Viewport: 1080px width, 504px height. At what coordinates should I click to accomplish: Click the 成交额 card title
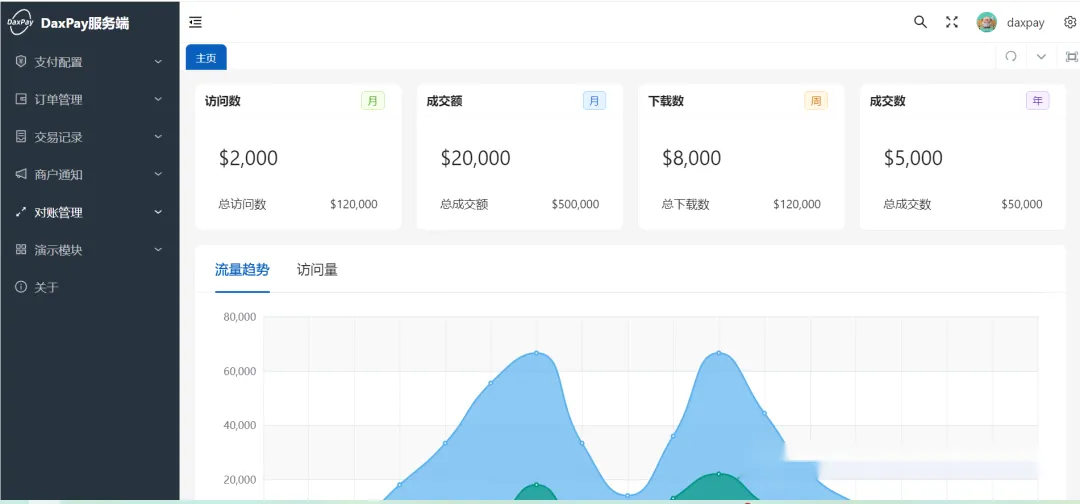(x=444, y=101)
